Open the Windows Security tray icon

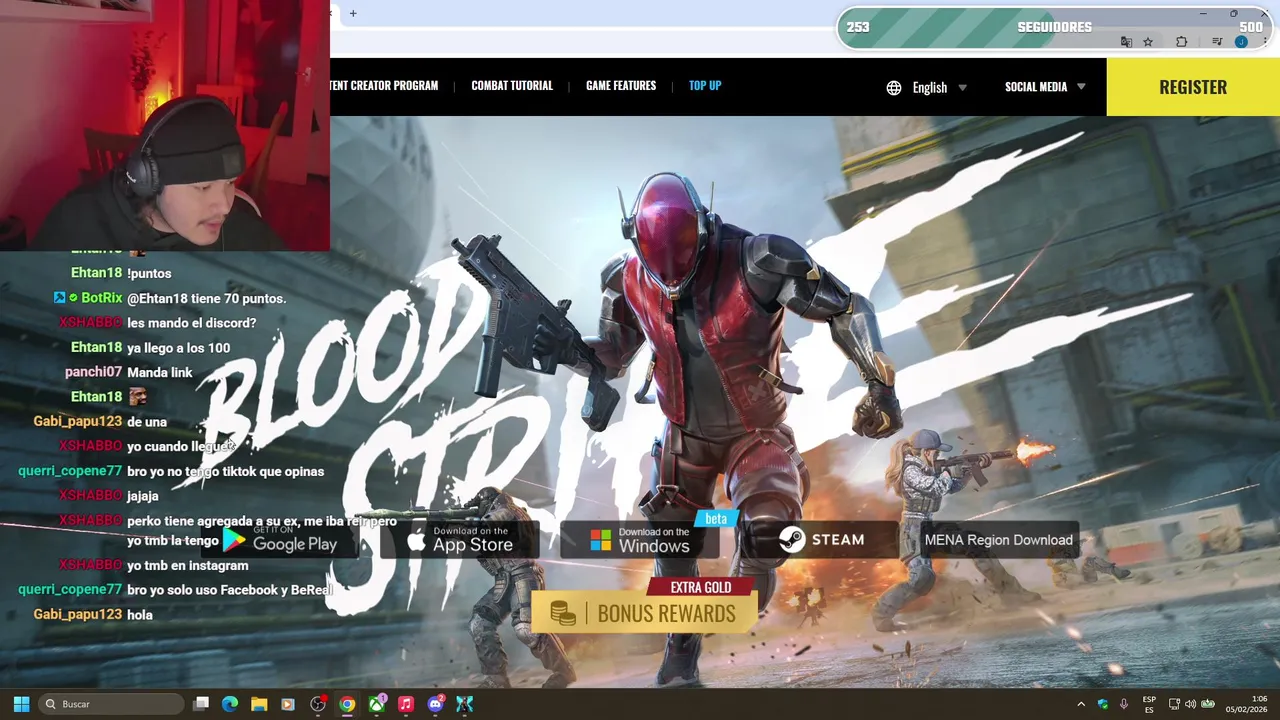click(1103, 704)
